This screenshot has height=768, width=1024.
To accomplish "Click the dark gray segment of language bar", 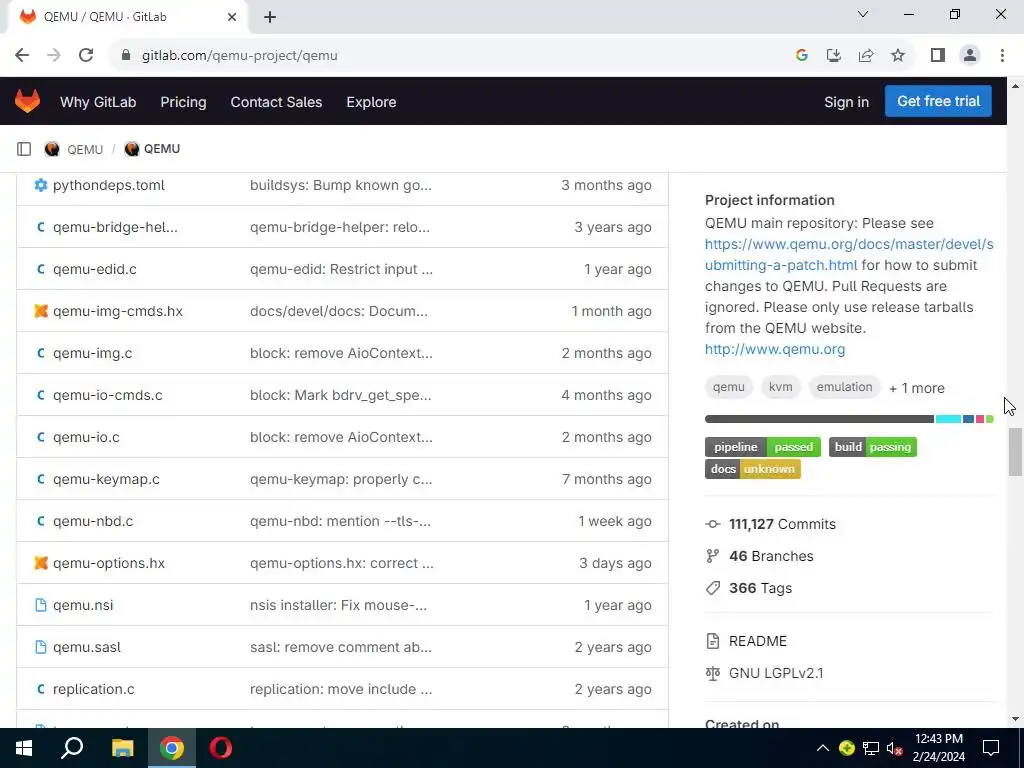I will tap(820, 419).
